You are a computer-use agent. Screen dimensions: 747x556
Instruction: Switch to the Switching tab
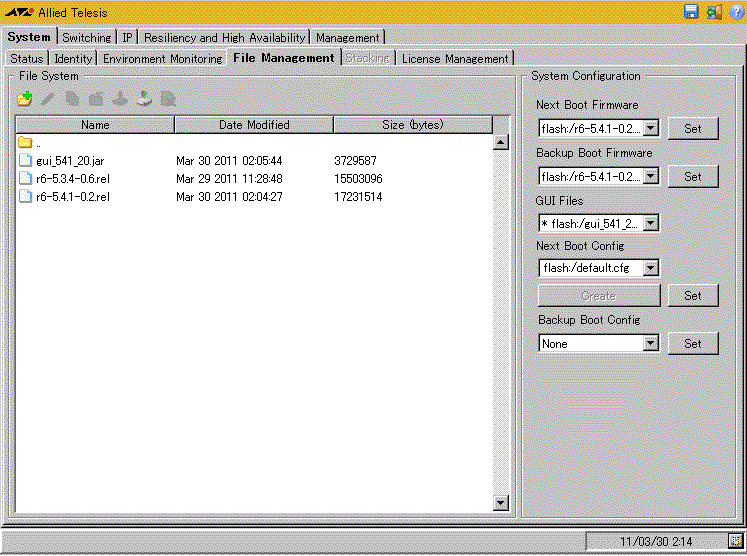[x=87, y=37]
